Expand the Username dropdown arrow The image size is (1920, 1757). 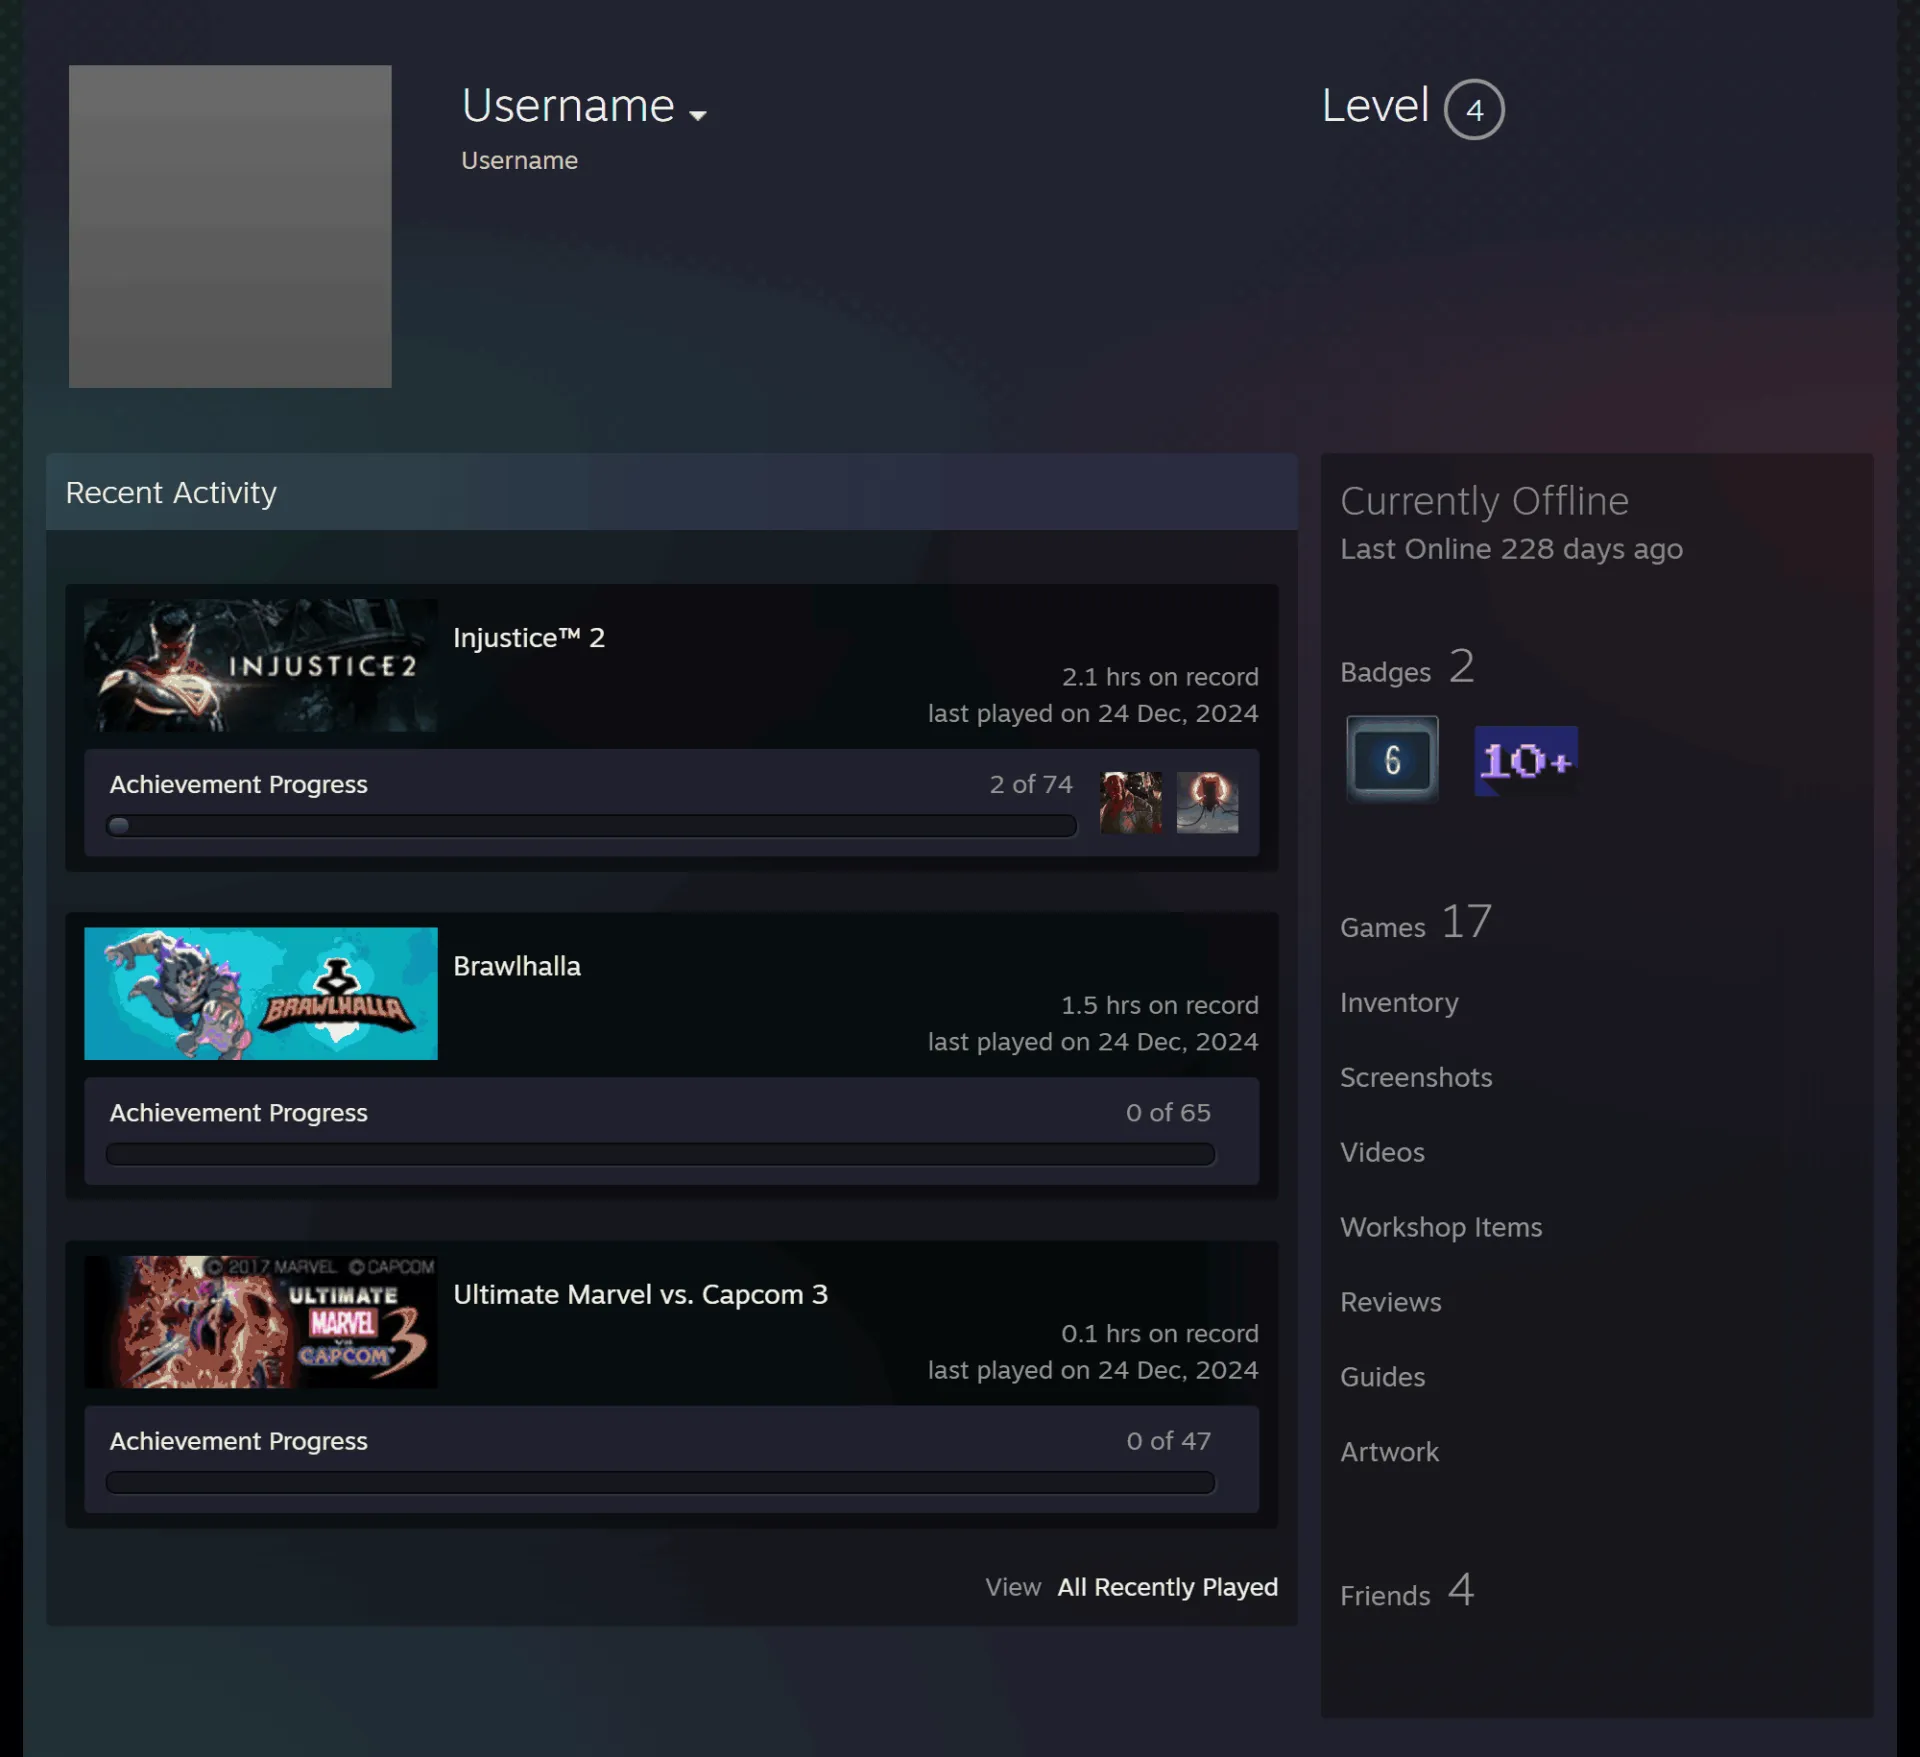pos(698,115)
